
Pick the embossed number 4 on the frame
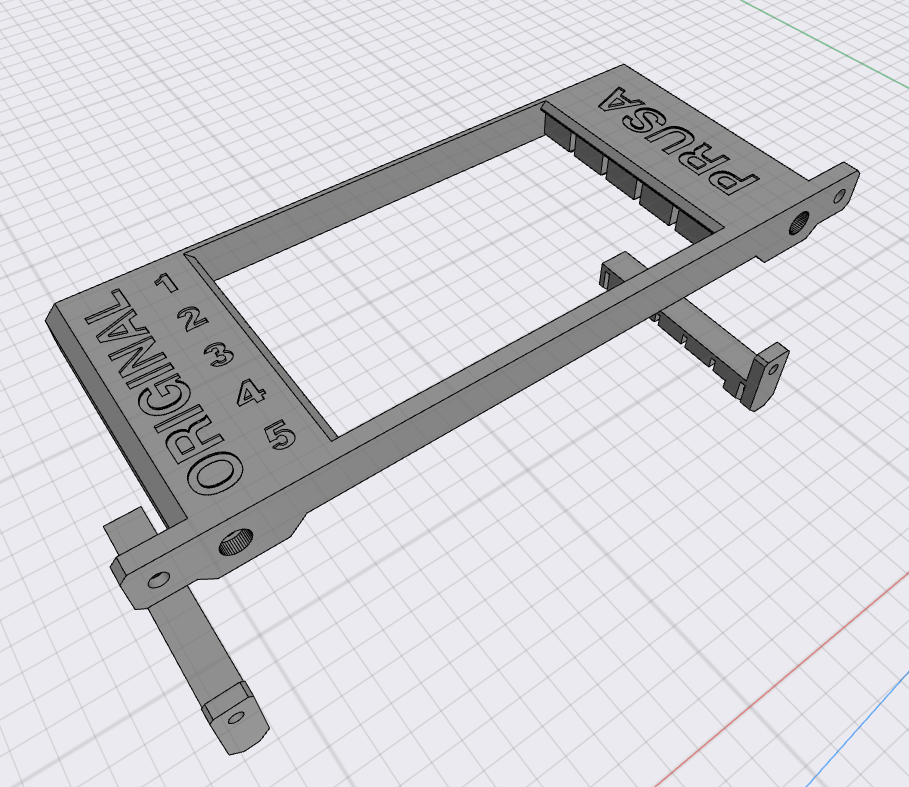[250, 393]
